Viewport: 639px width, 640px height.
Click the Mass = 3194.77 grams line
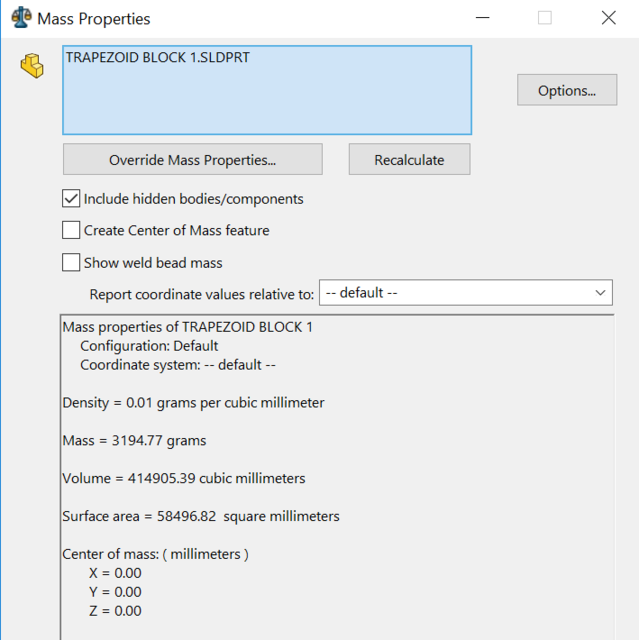134,440
